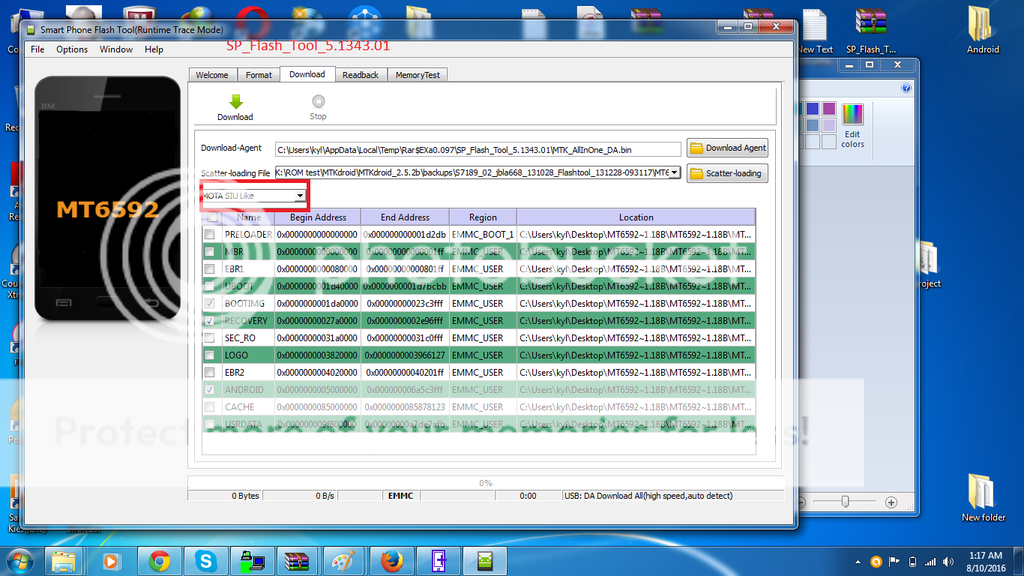Click the USB DA Download All status text
Image resolution: width=1024 pixels, height=576 pixels.
pyautogui.click(x=648, y=496)
